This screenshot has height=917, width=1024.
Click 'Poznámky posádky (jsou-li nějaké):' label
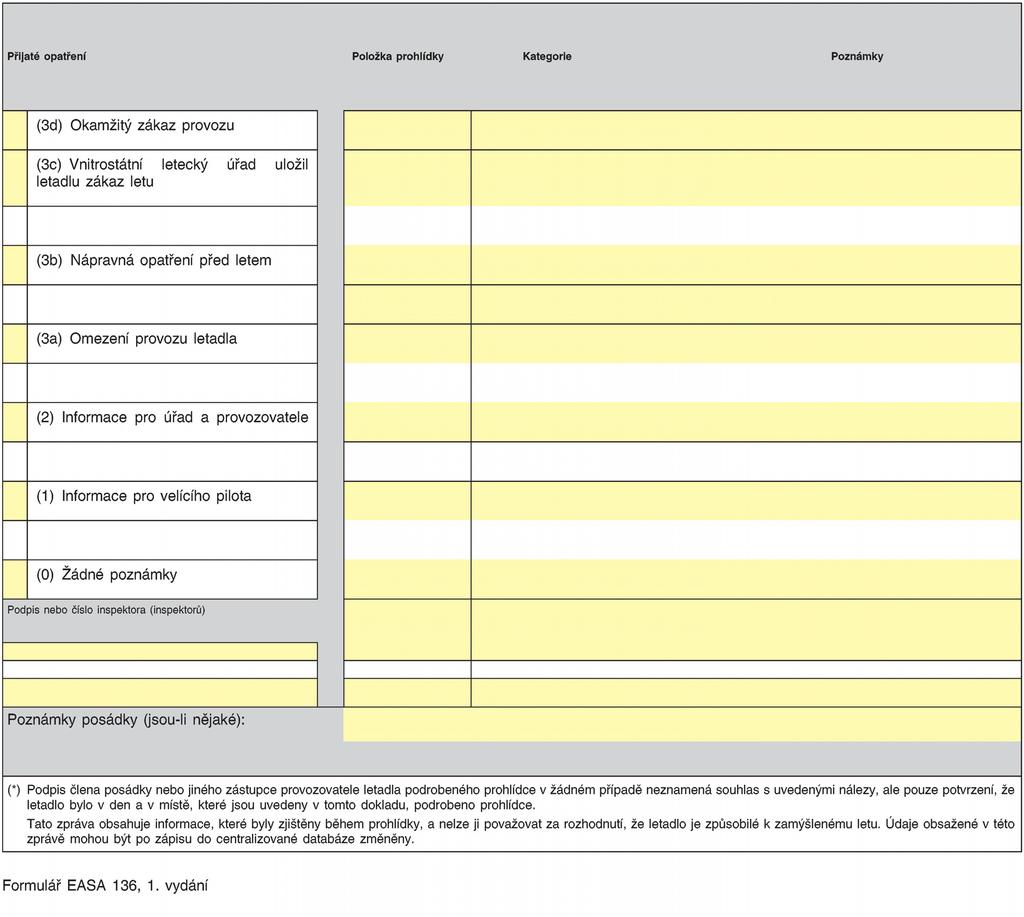tap(126, 720)
